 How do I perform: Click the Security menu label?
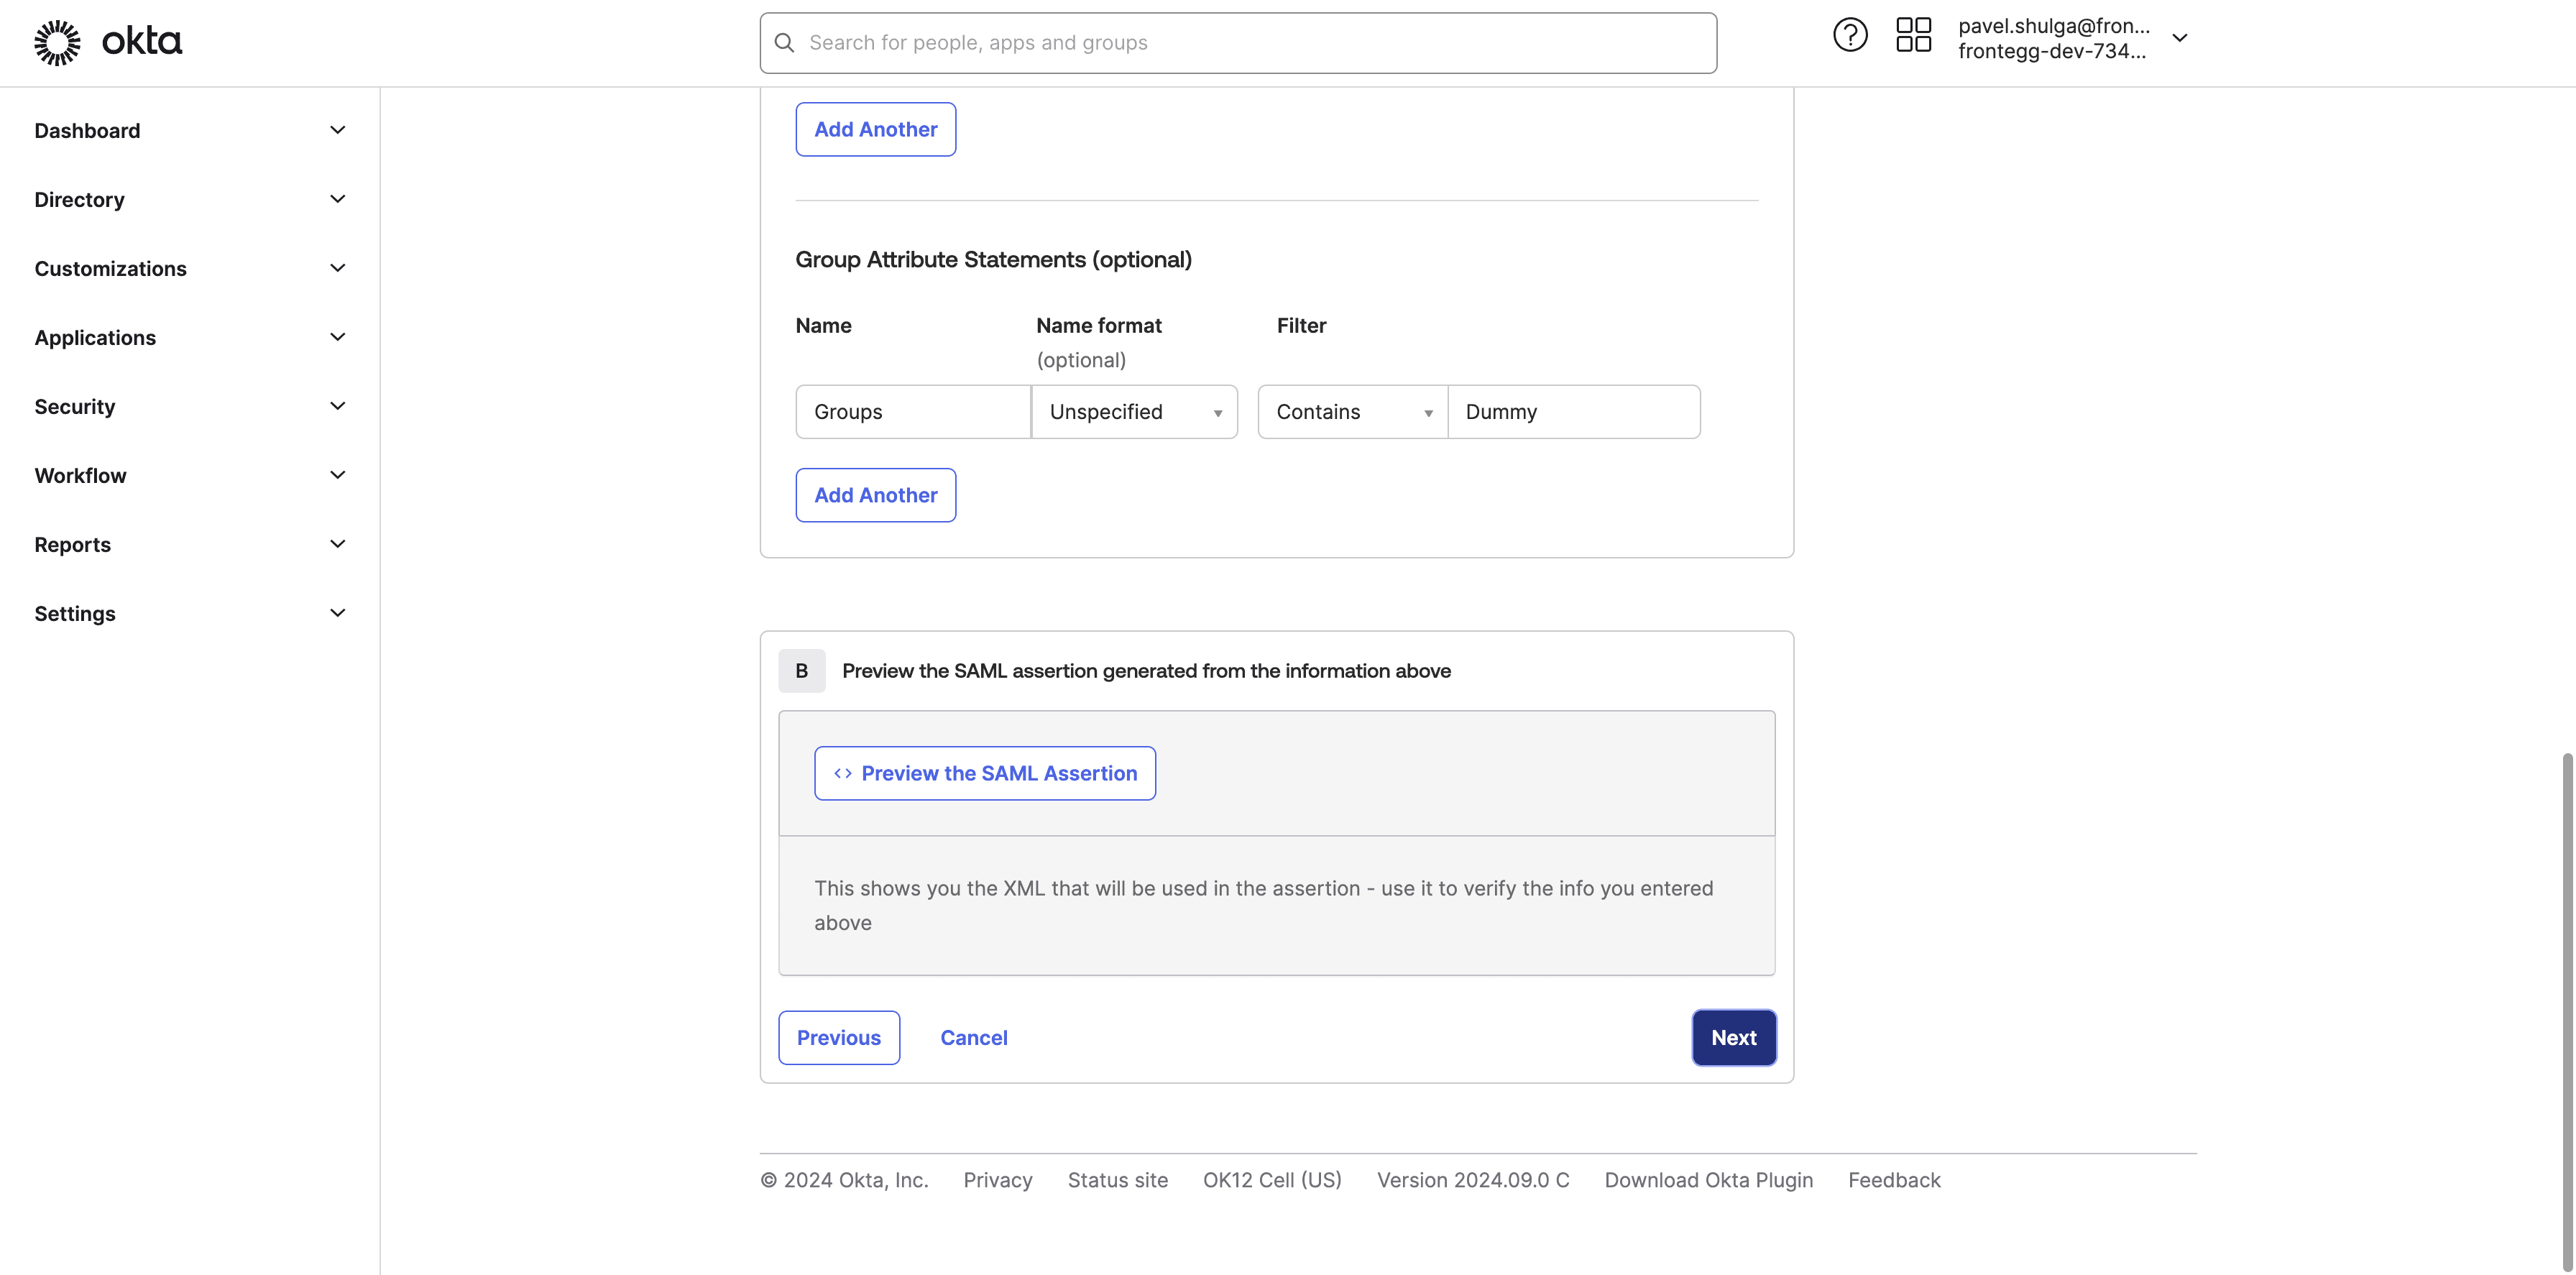(x=75, y=407)
